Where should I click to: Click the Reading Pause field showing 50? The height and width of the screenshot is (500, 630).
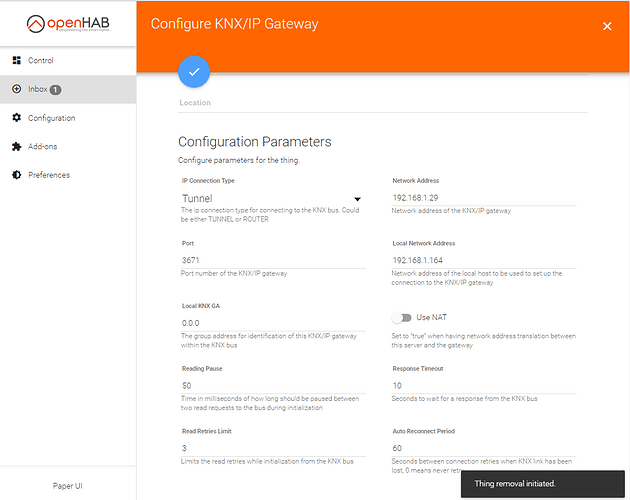[x=273, y=386]
